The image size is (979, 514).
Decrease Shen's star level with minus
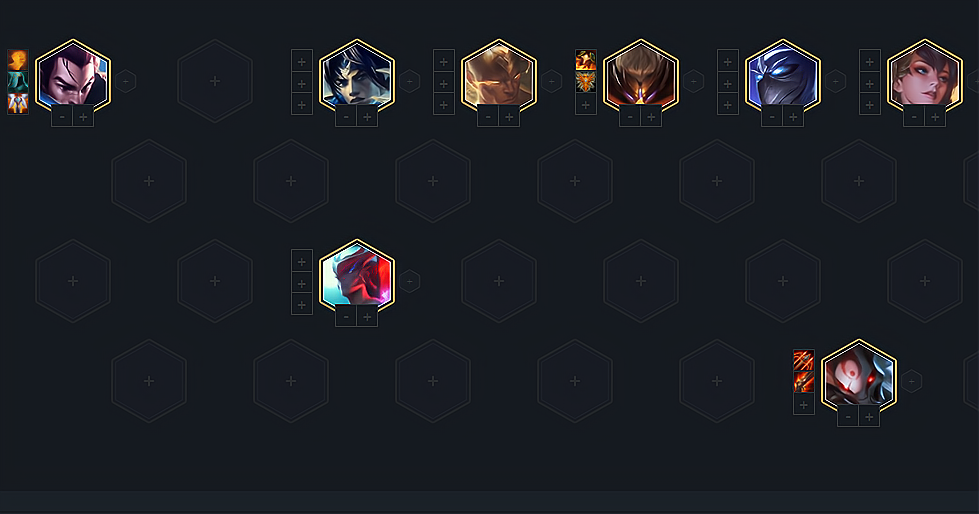pyautogui.click(x=772, y=117)
